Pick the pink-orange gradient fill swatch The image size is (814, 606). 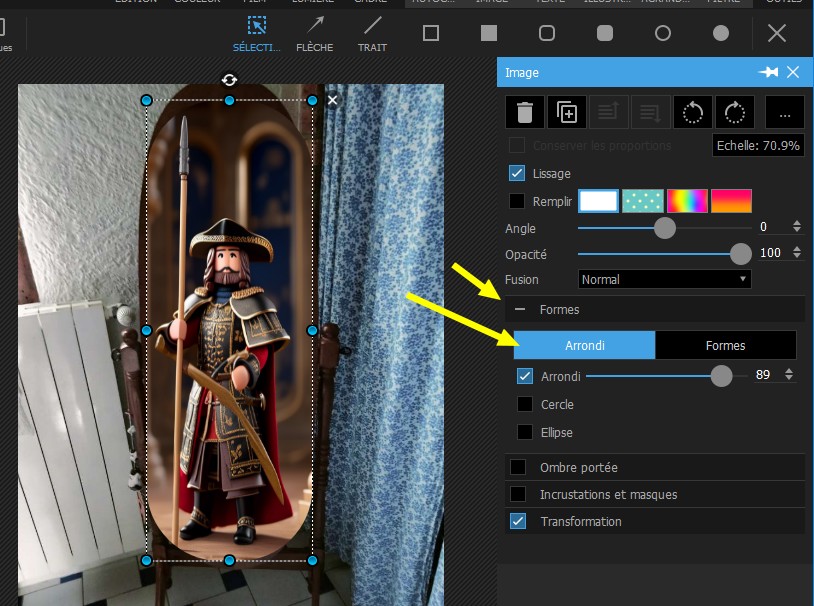click(731, 201)
